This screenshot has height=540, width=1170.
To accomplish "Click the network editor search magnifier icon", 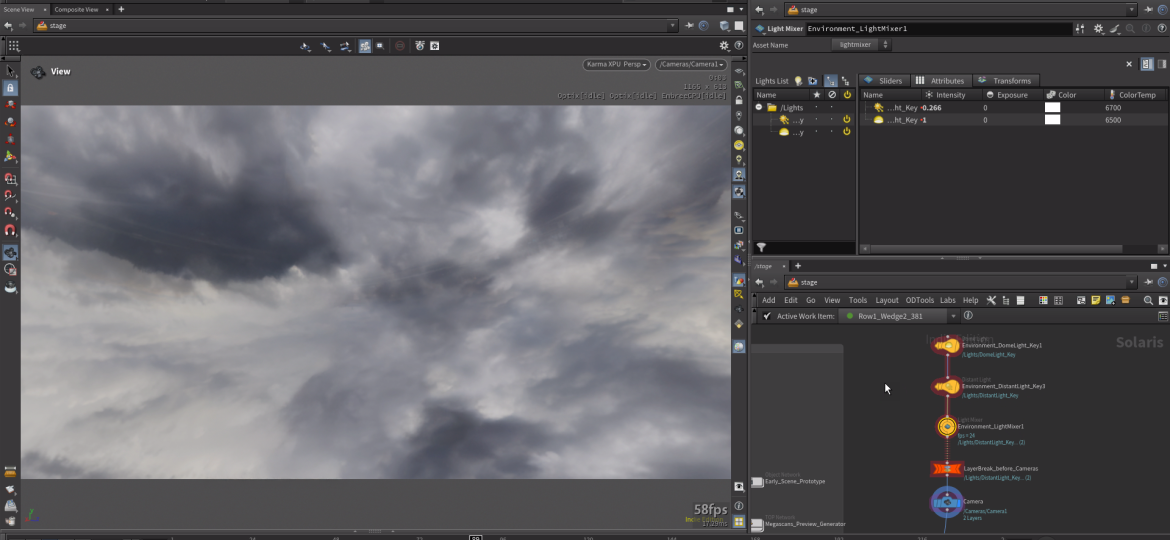I will tap(1149, 300).
